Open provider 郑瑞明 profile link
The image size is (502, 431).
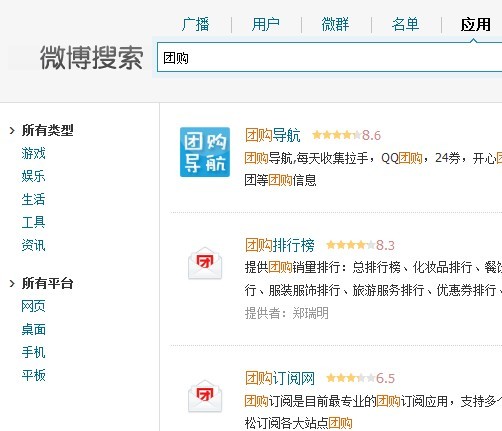click(310, 313)
